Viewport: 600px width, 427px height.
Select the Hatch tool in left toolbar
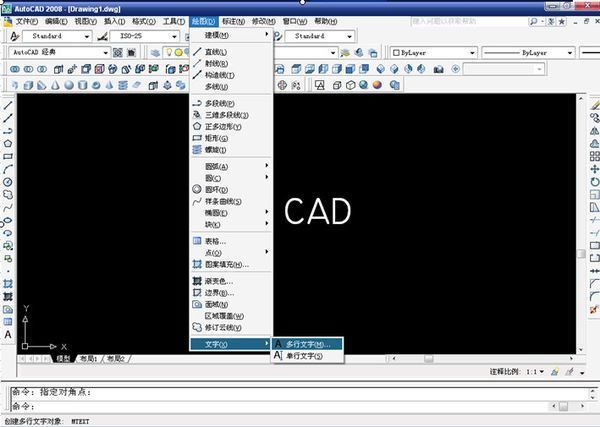coord(8,284)
